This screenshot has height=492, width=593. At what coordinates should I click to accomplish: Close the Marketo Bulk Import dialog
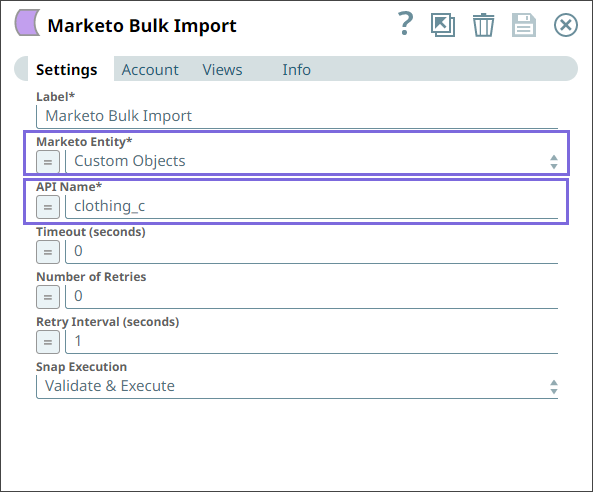[x=566, y=25]
